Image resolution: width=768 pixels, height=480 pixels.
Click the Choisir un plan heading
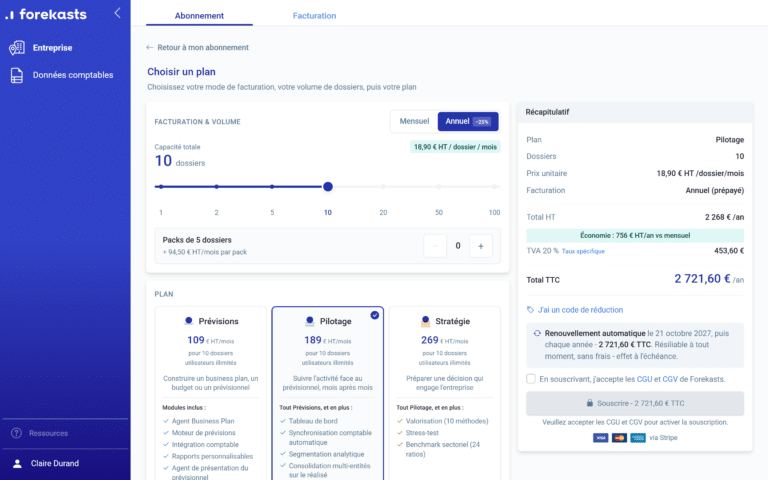coord(181,72)
